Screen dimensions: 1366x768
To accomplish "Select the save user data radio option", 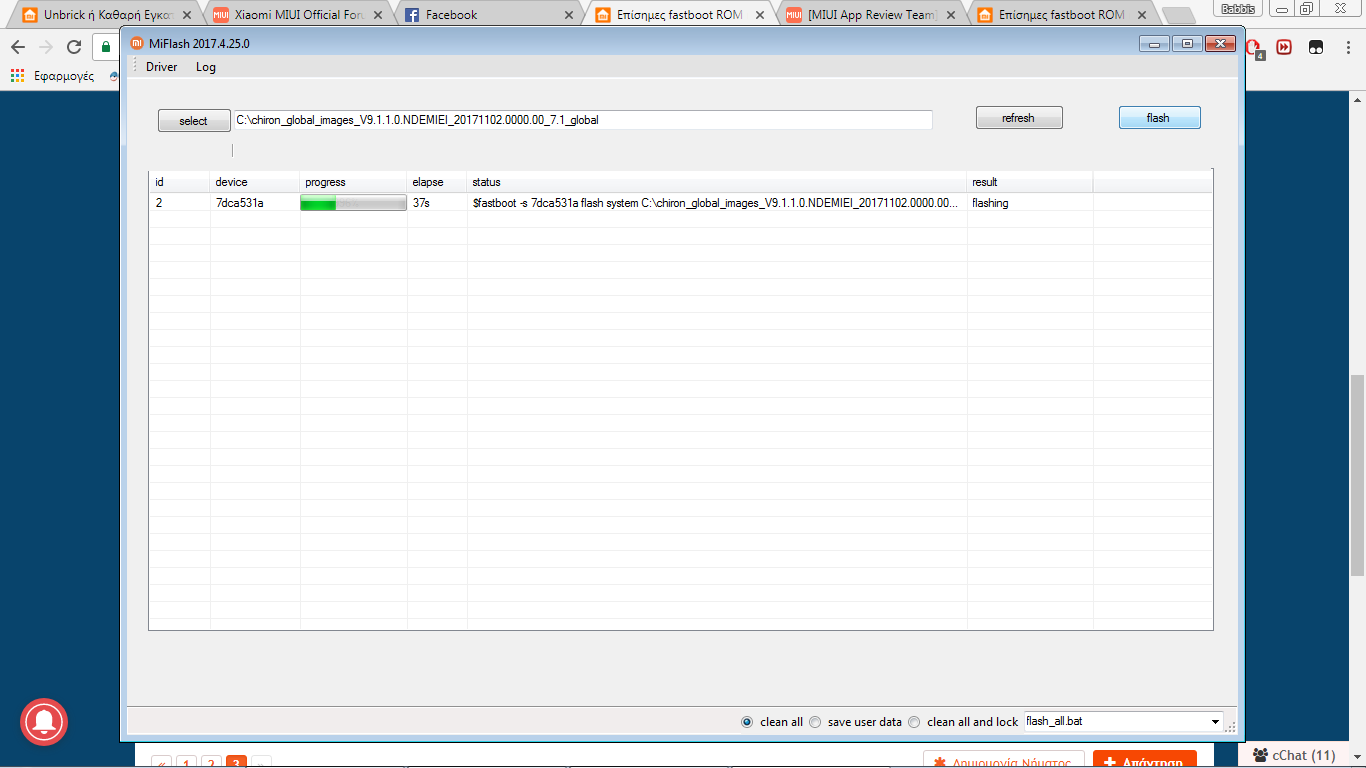I will [815, 722].
